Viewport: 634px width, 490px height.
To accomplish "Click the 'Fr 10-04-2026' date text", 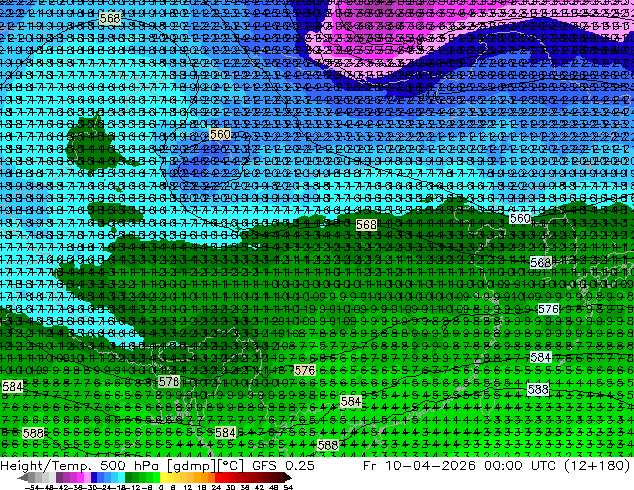I will 419,466.
